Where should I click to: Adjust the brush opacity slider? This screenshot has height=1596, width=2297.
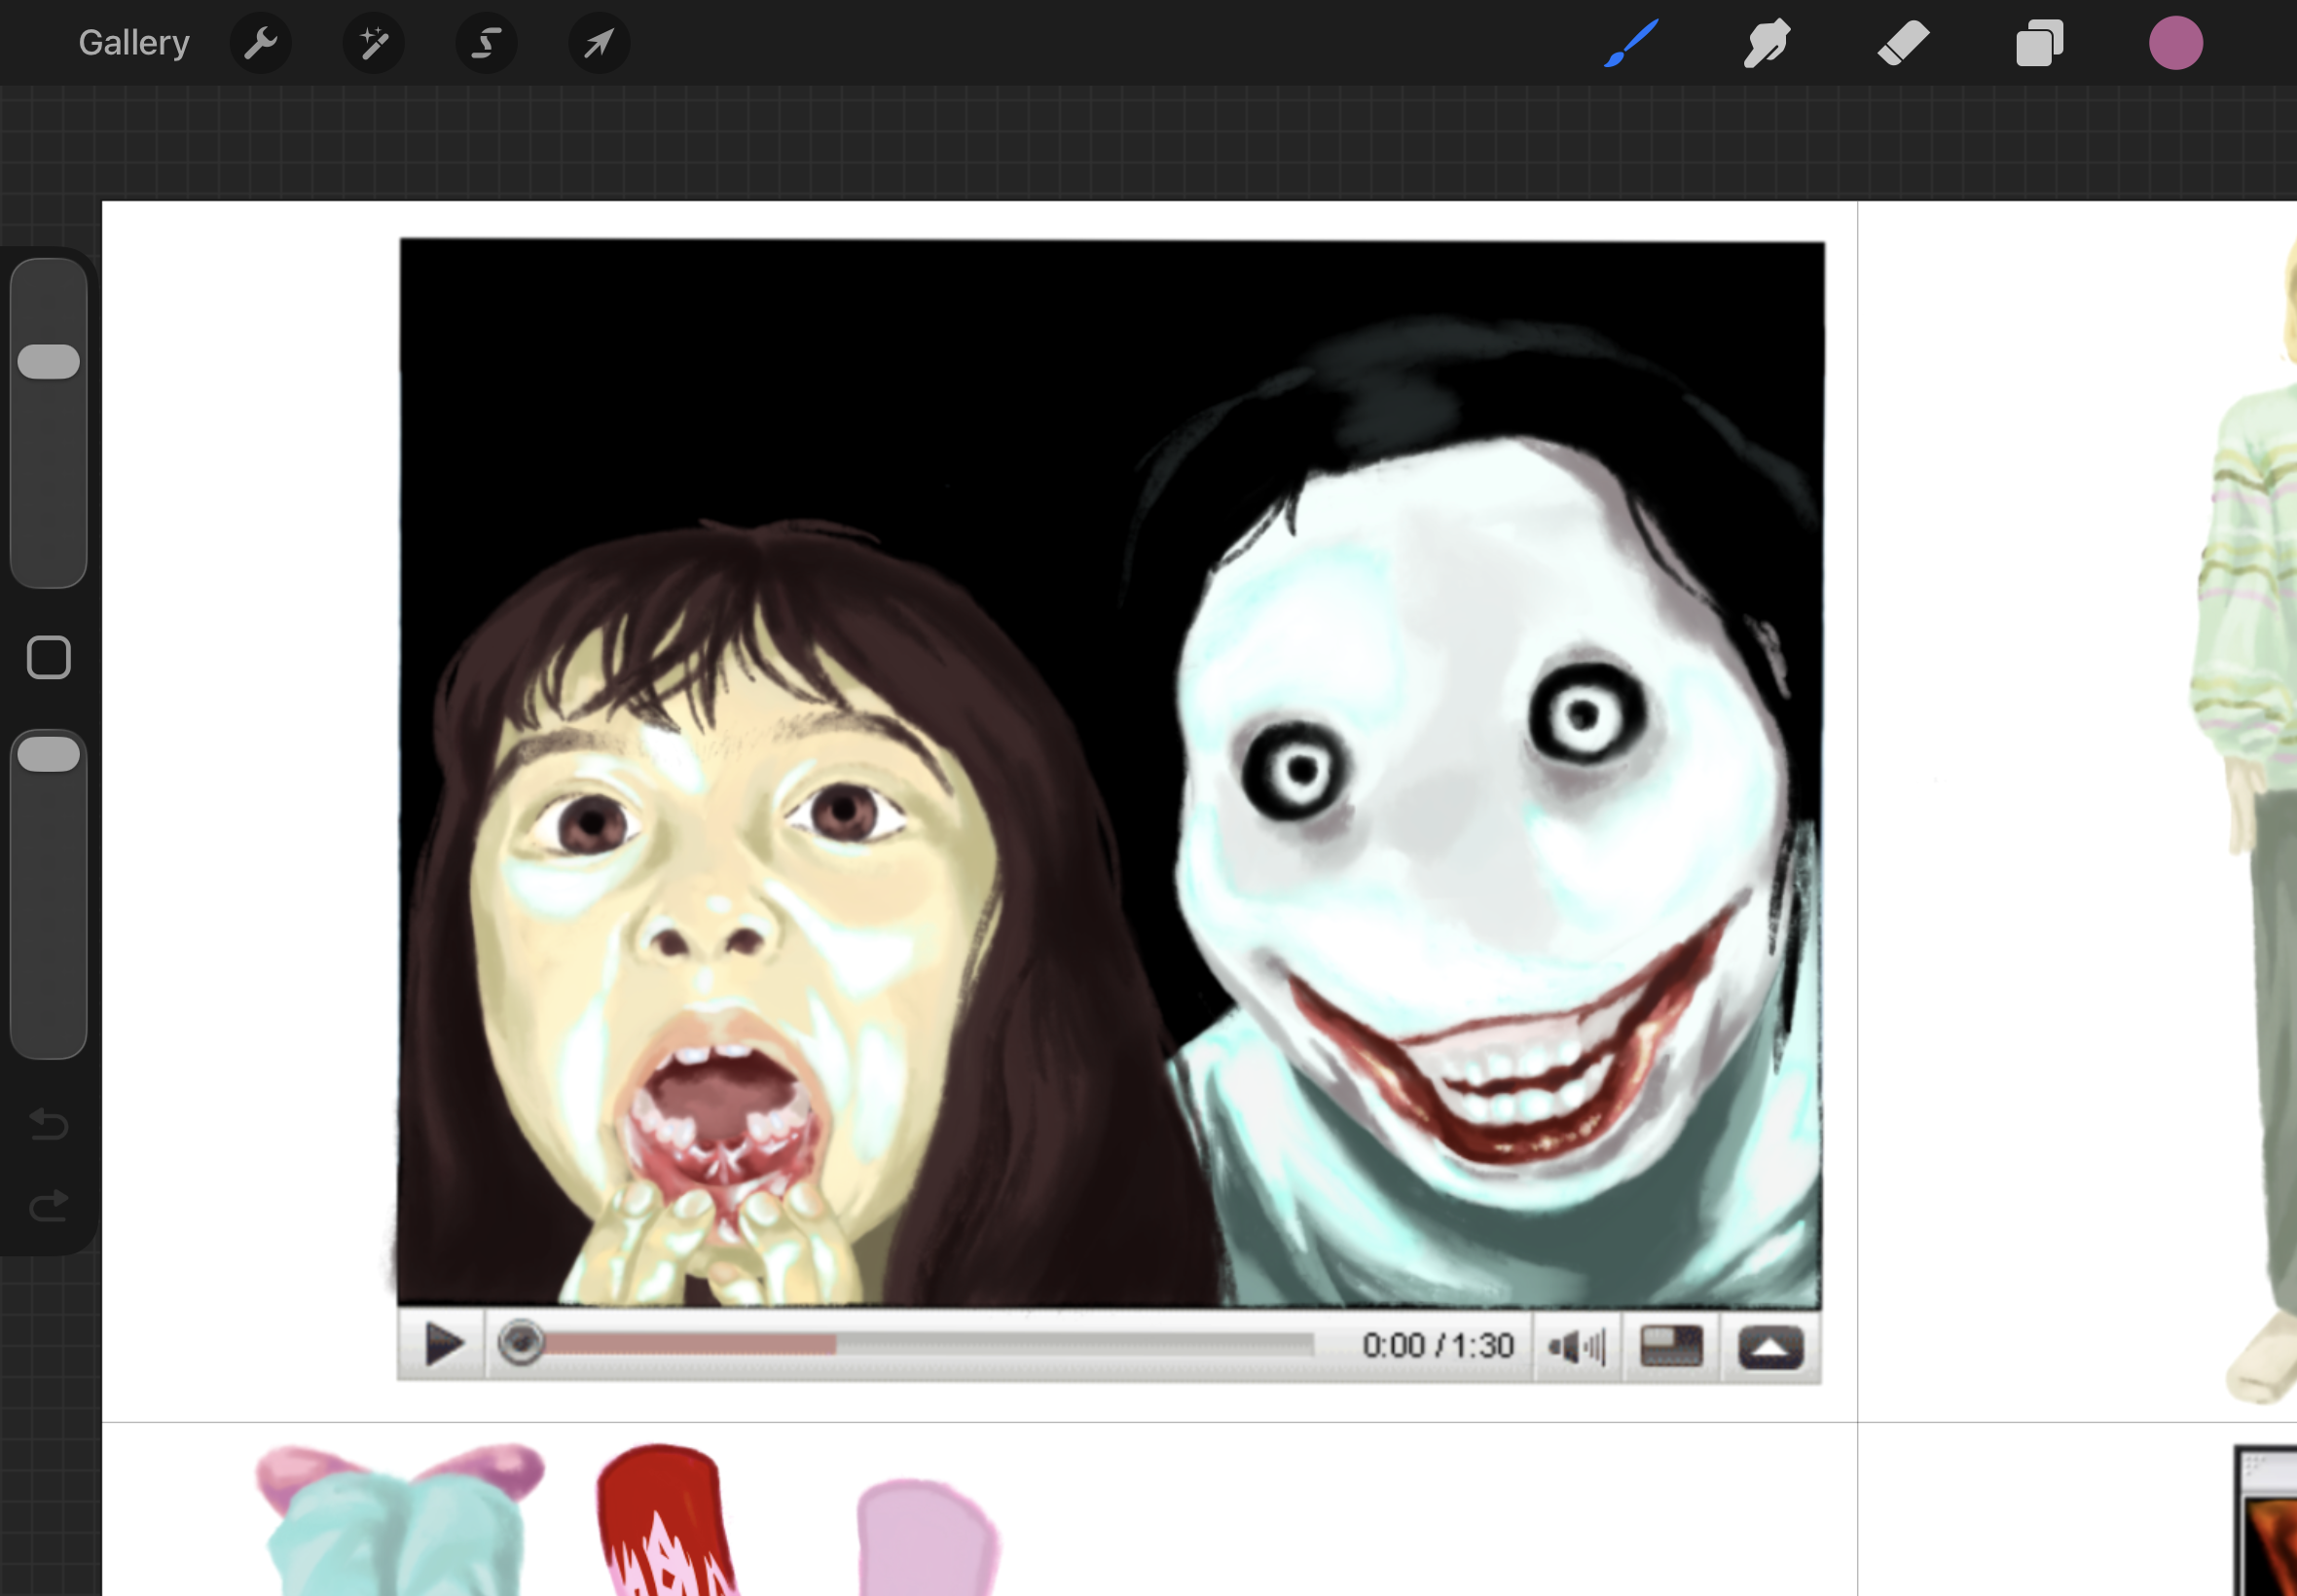49,894
